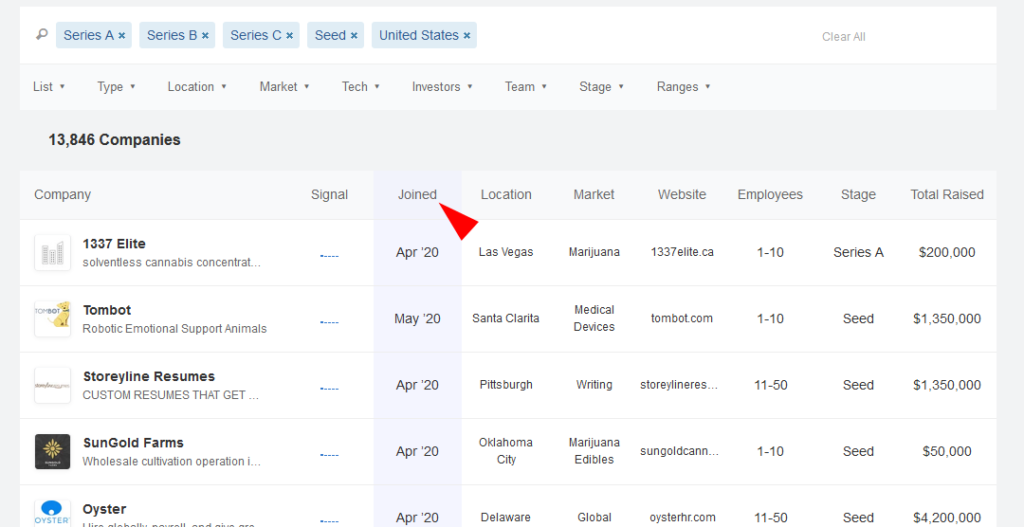
Task: Open the tombot.com website link
Action: point(682,319)
